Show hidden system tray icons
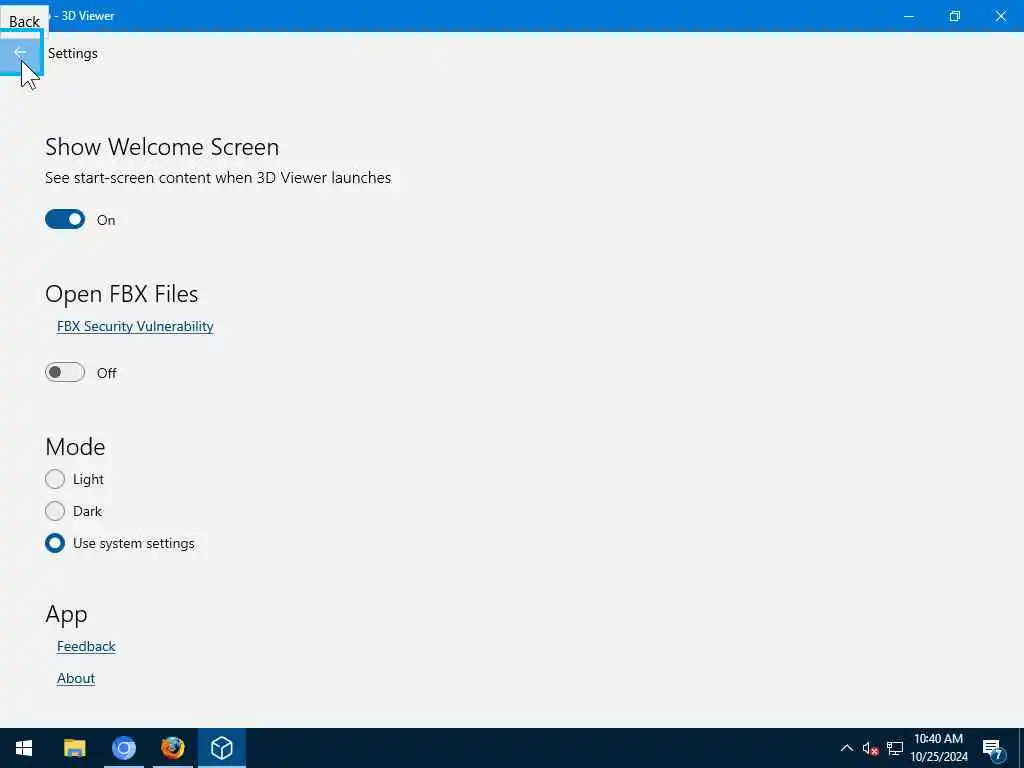Viewport: 1024px width, 768px height. pyautogui.click(x=846, y=748)
